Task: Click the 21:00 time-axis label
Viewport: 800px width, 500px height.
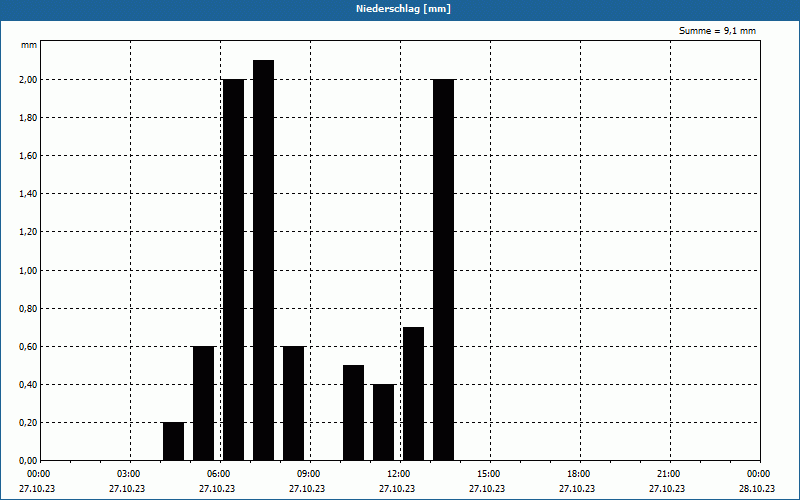Action: (x=667, y=474)
